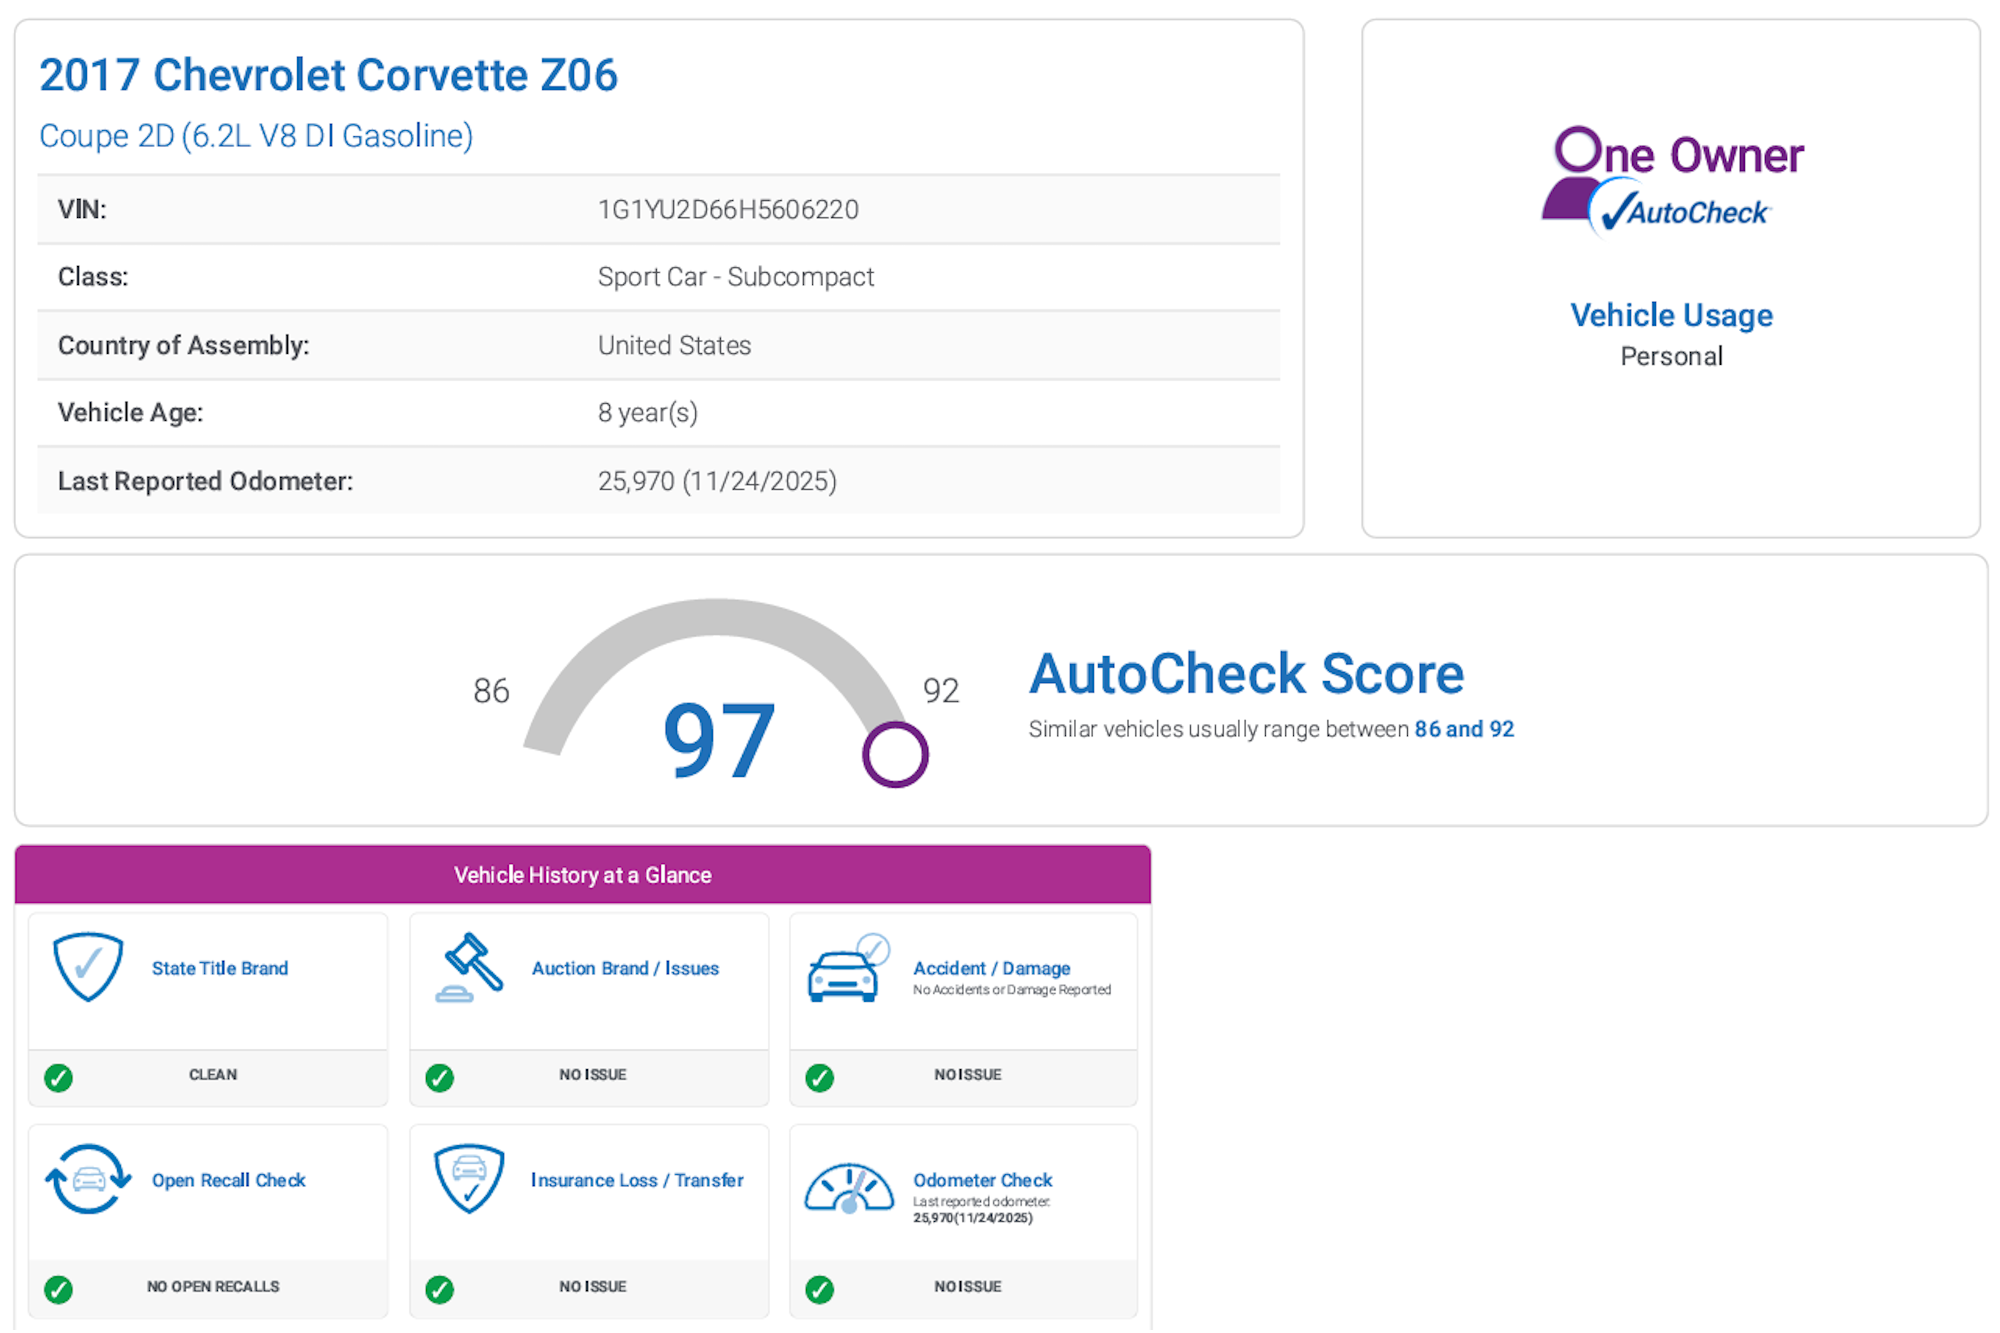Click green checkmark beside CLEAN status
Image resolution: width=2000 pixels, height=1333 pixels.
[x=58, y=1078]
